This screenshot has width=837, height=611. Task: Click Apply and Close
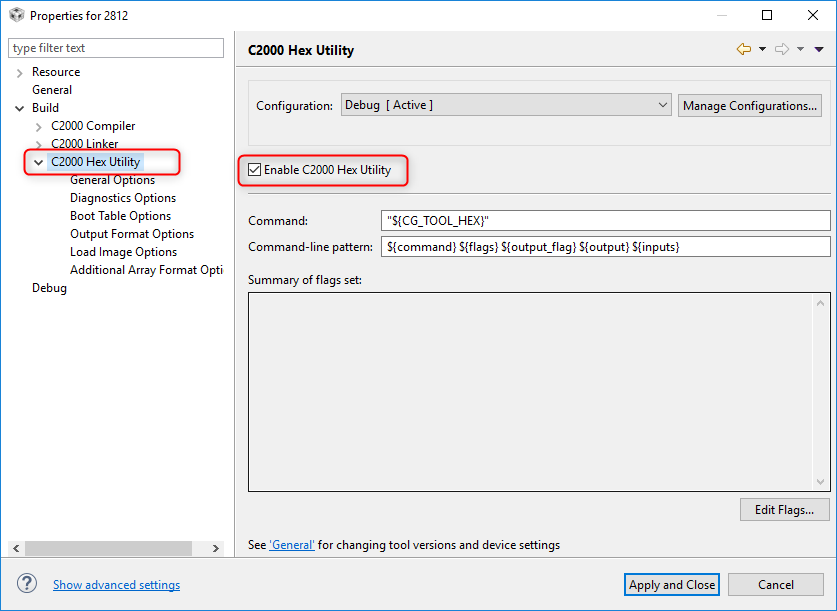[671, 584]
